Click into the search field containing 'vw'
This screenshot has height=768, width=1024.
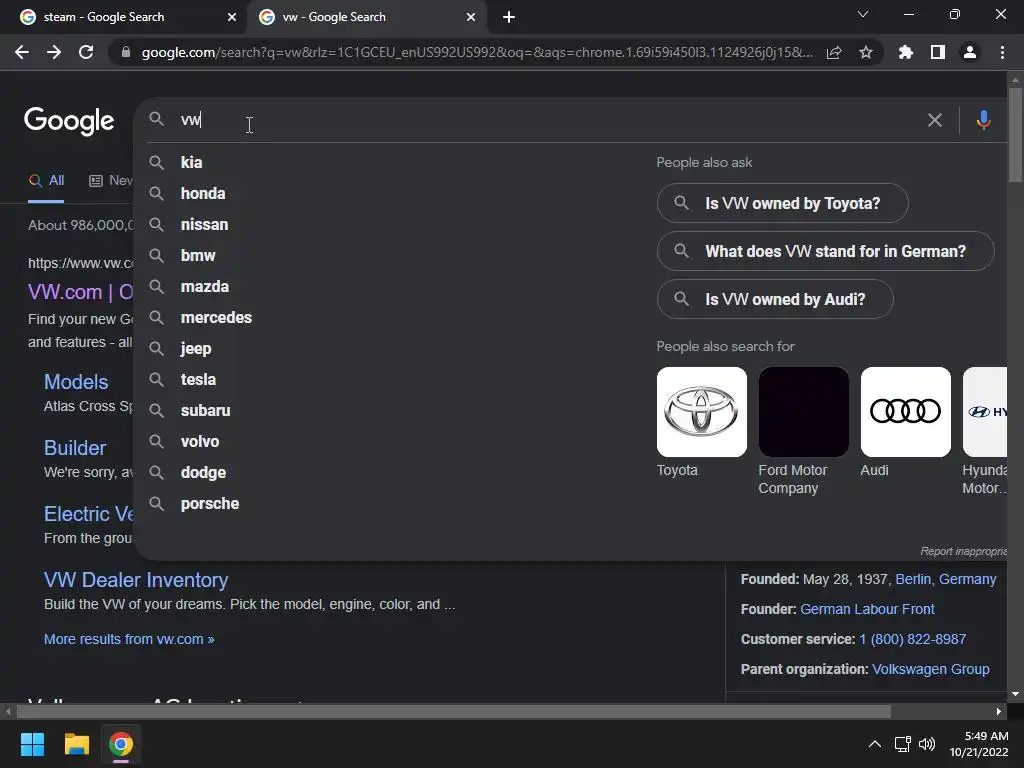click(x=549, y=120)
